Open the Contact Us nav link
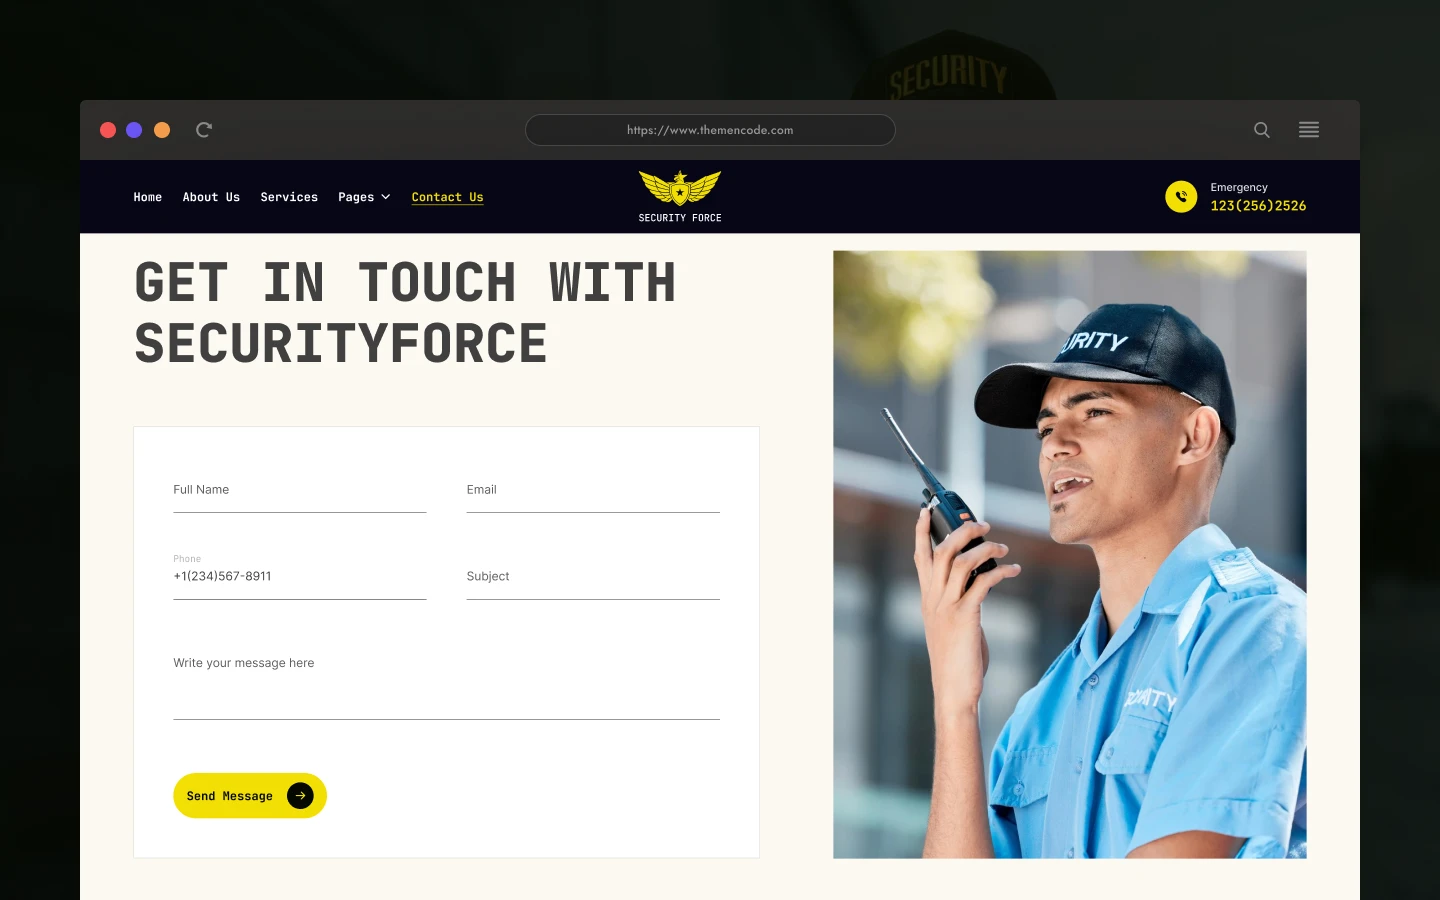The image size is (1440, 900). [447, 197]
